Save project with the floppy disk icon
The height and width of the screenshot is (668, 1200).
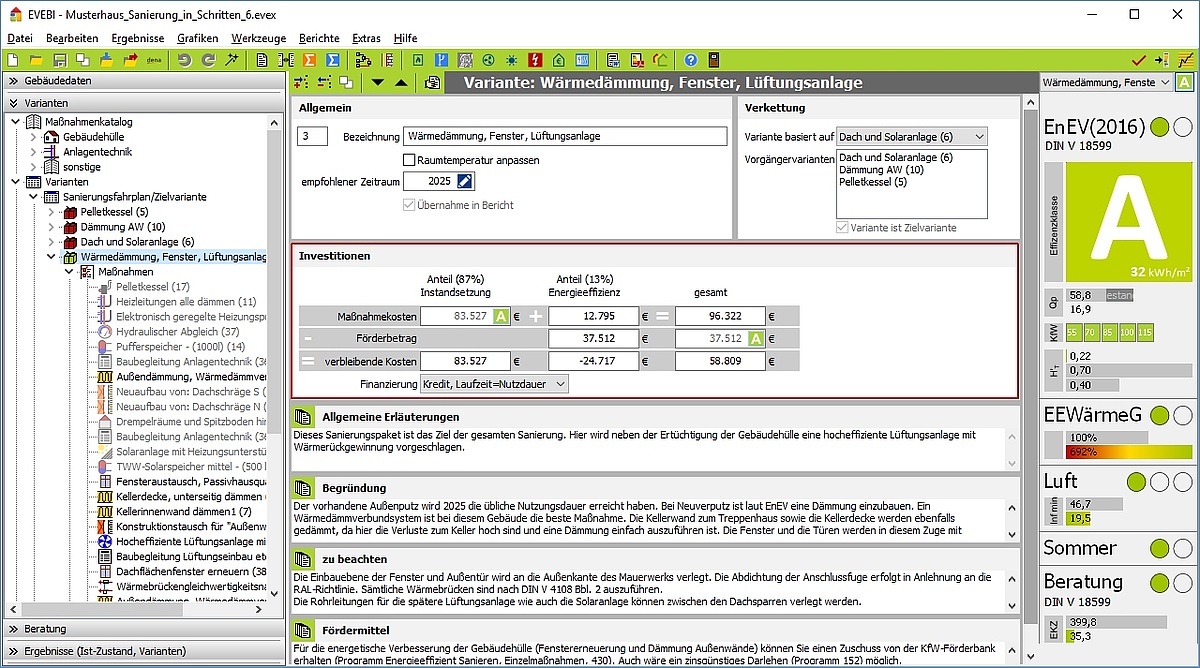coord(60,60)
